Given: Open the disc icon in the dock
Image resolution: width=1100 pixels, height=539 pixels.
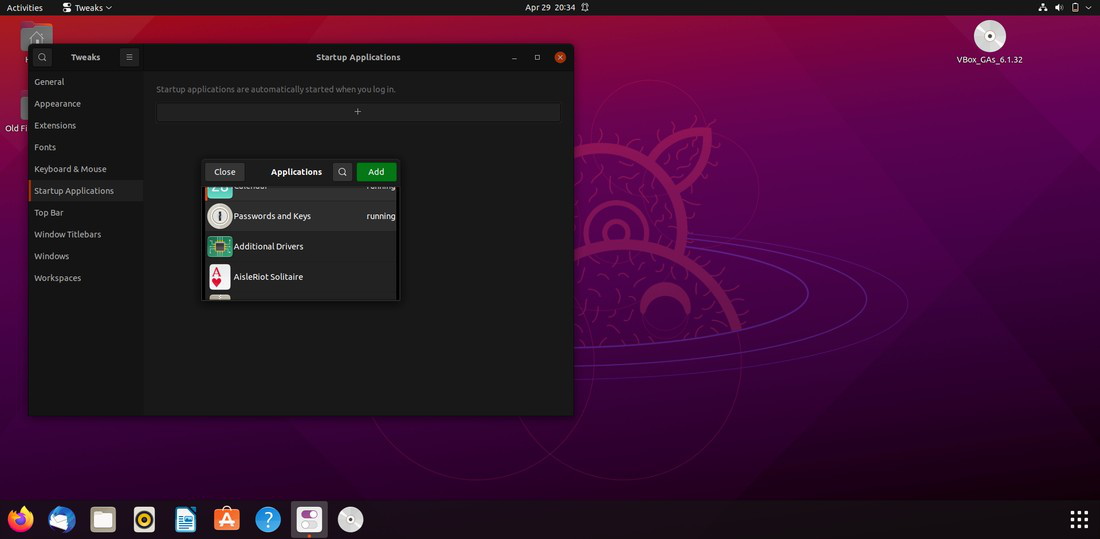Looking at the screenshot, I should pos(351,519).
